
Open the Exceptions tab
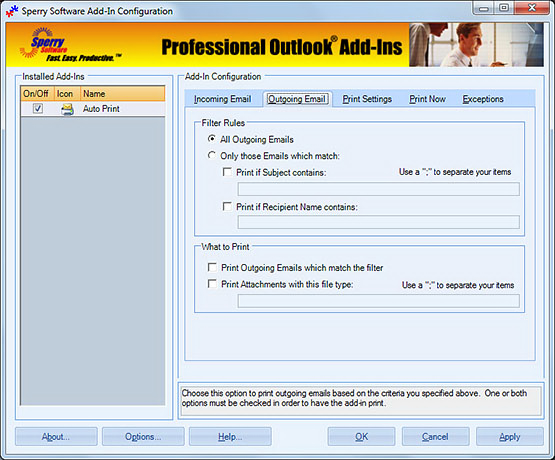(483, 99)
